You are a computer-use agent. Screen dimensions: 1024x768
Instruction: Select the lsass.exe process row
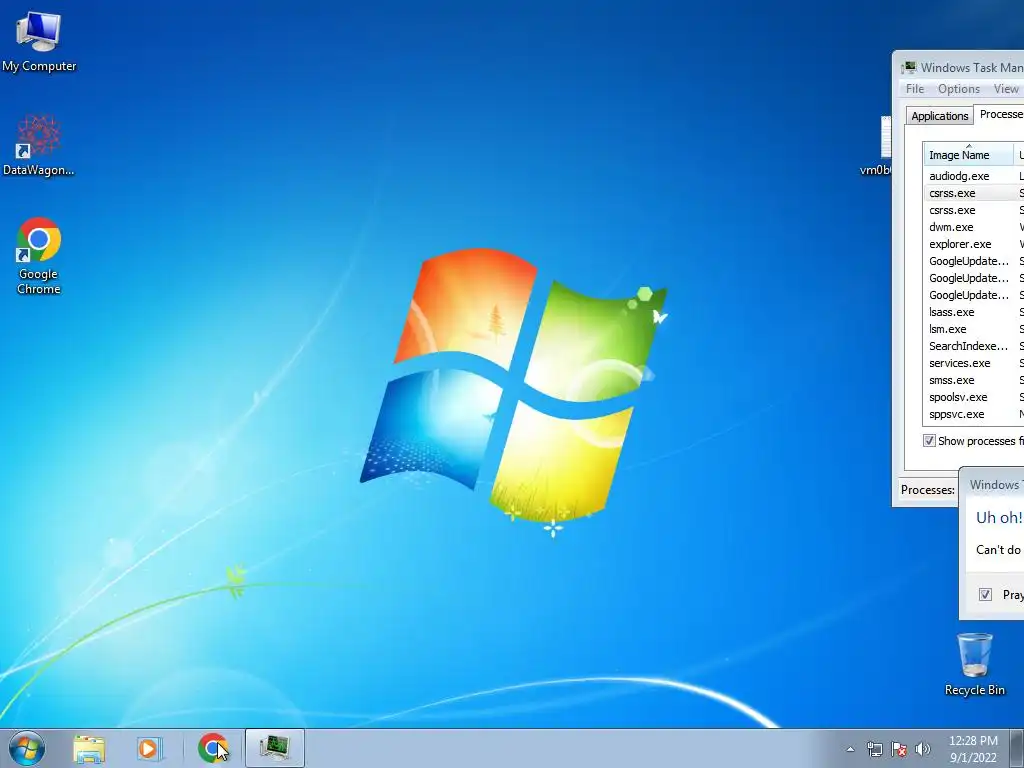click(974, 312)
